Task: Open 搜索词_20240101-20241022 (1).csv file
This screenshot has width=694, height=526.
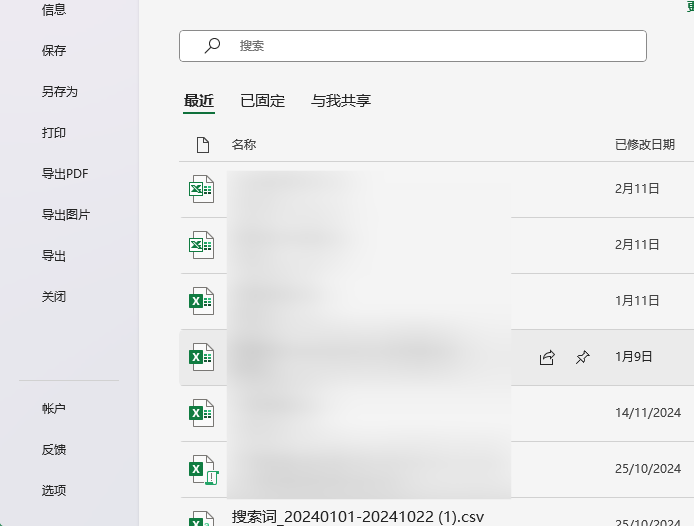Action: (358, 517)
